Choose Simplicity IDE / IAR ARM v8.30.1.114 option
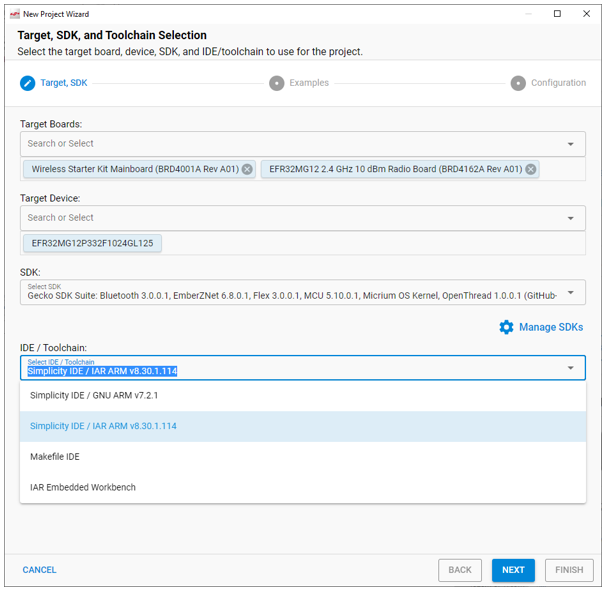 pyautogui.click(x=303, y=426)
